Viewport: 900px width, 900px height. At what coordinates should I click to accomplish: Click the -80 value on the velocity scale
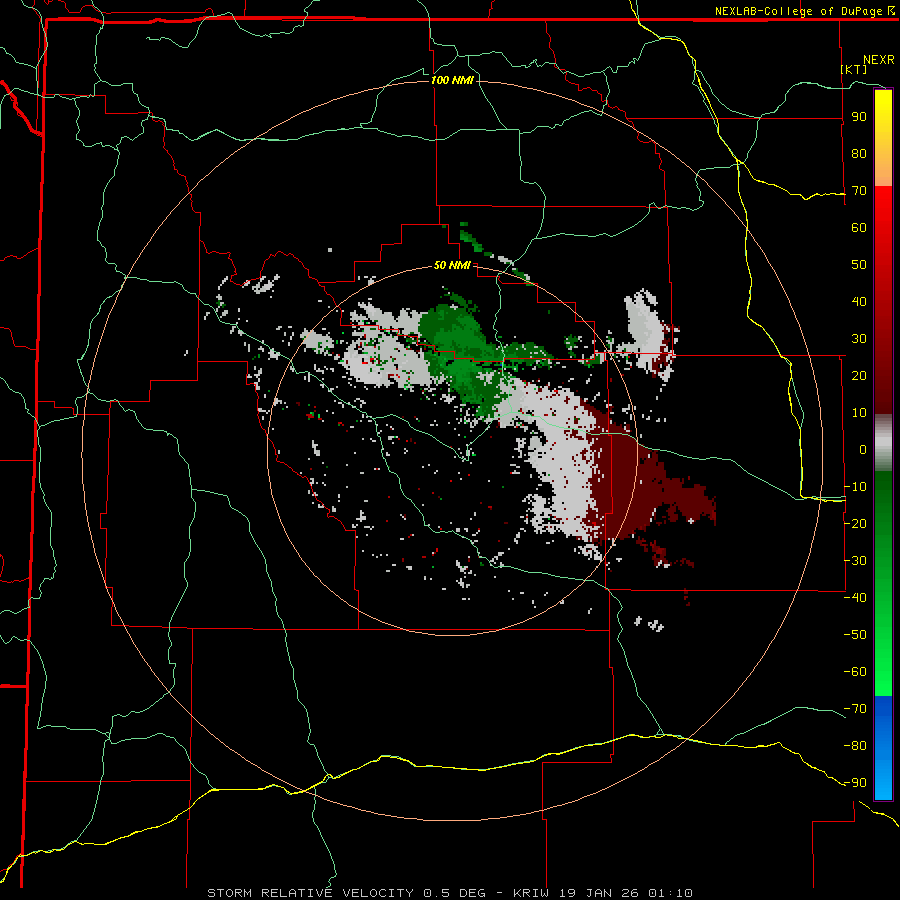[855, 746]
